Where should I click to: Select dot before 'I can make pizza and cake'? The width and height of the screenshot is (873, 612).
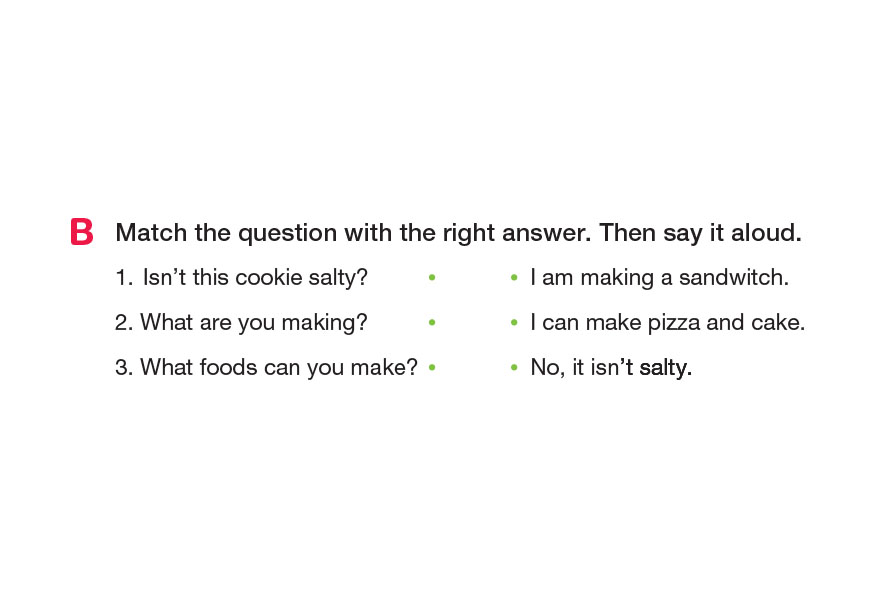pyautogui.click(x=513, y=322)
